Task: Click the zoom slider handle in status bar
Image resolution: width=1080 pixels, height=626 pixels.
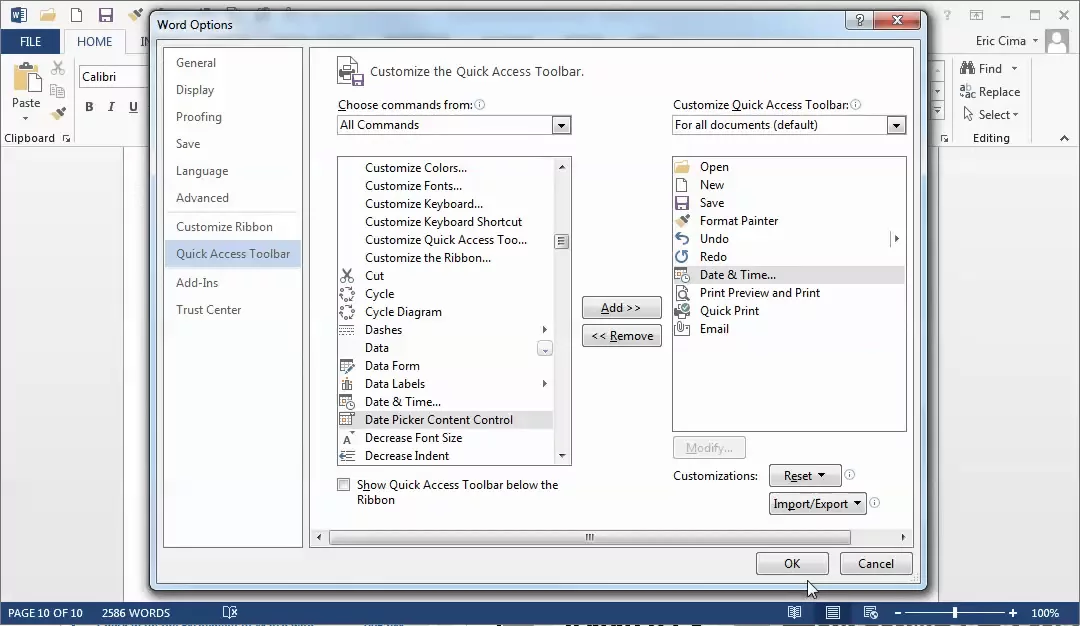Action: pos(955,612)
